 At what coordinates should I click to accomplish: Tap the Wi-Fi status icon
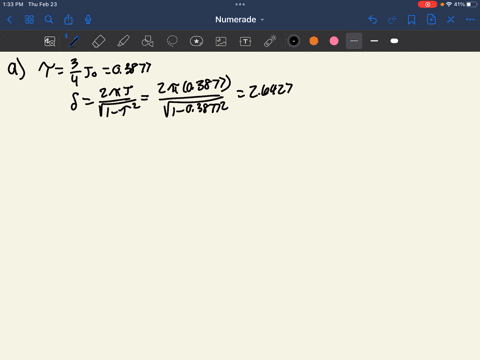click(x=449, y=4)
